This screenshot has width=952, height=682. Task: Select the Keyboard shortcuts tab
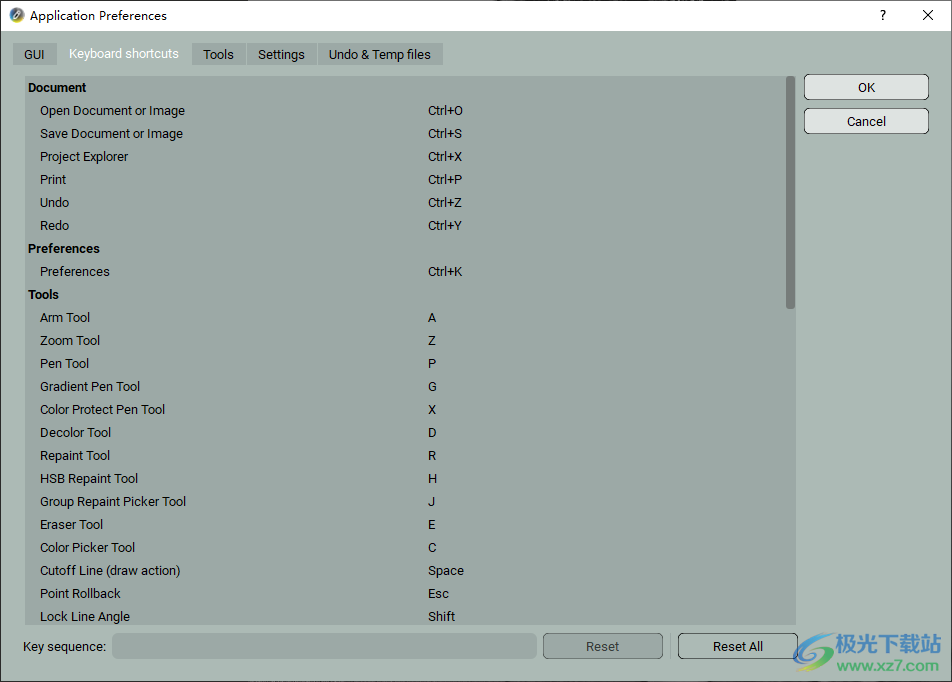click(x=124, y=54)
